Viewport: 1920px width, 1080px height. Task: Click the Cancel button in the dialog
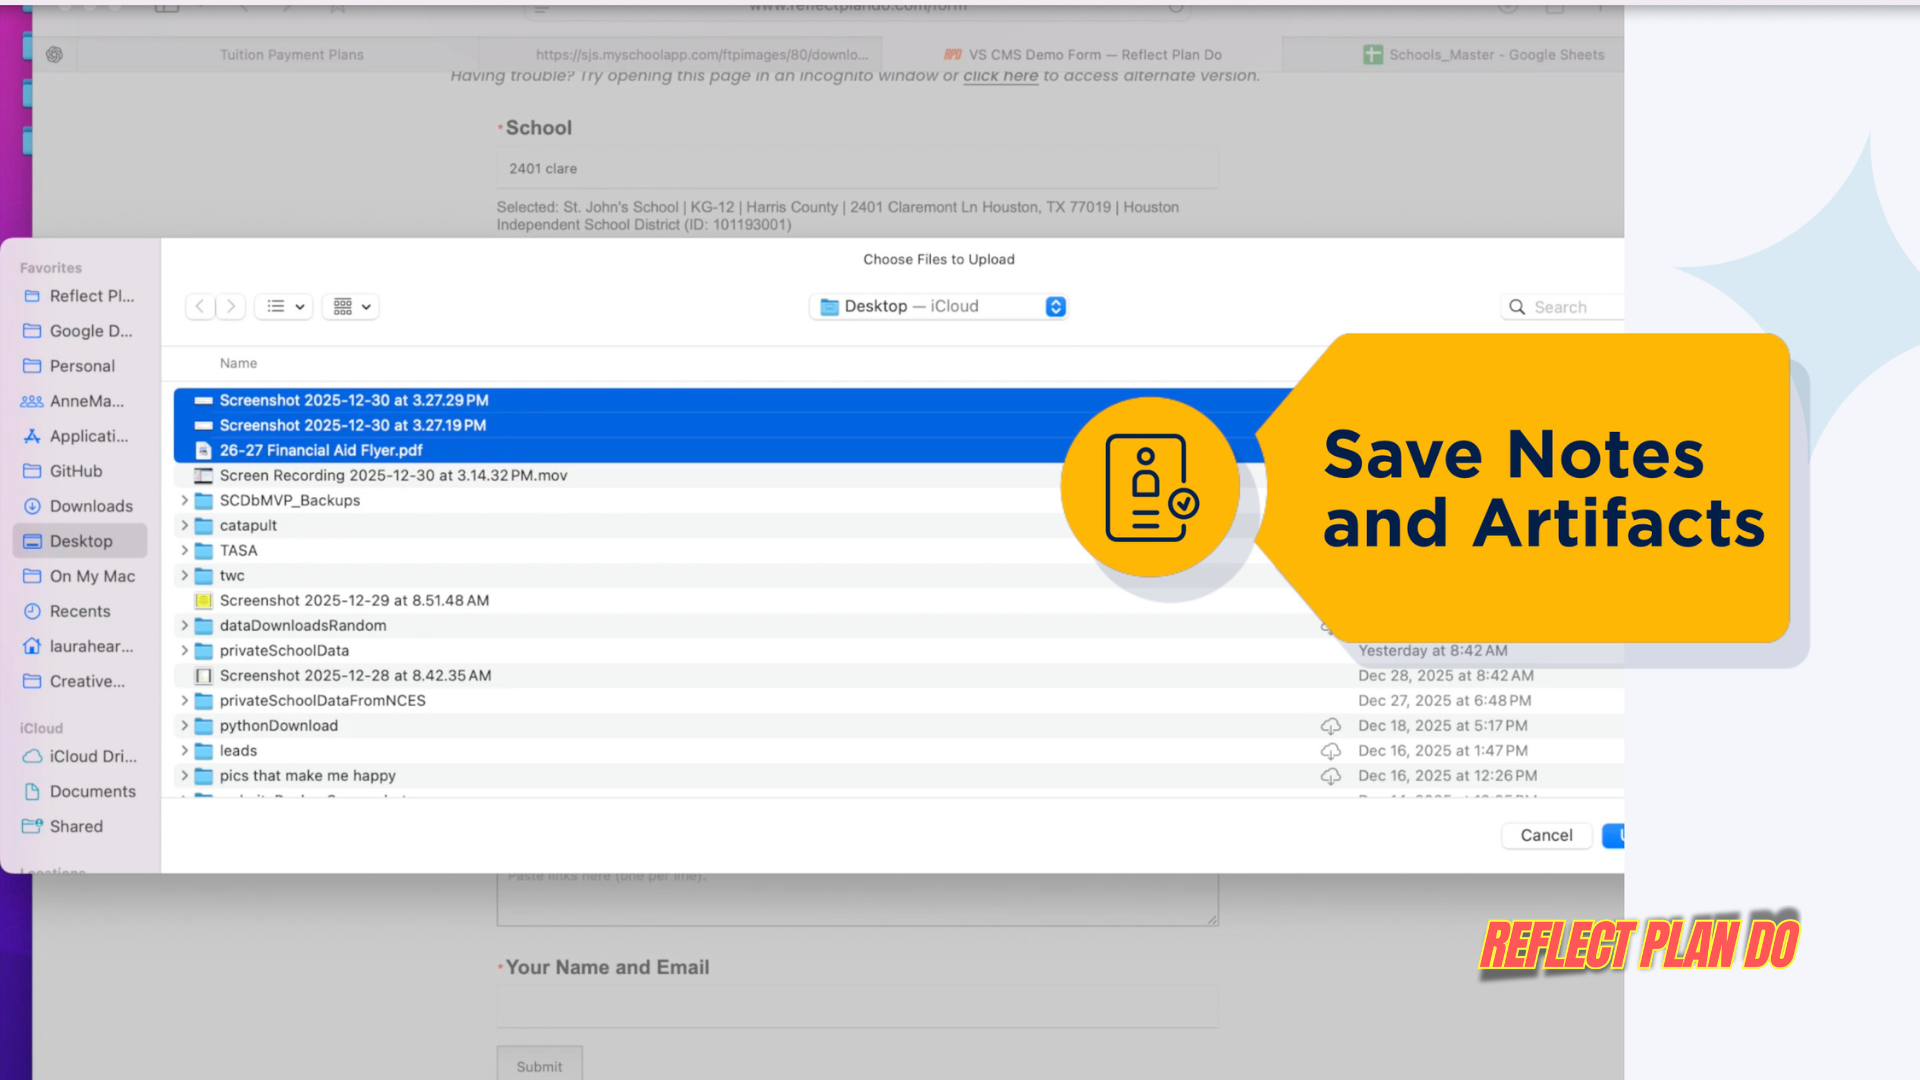click(x=1546, y=835)
